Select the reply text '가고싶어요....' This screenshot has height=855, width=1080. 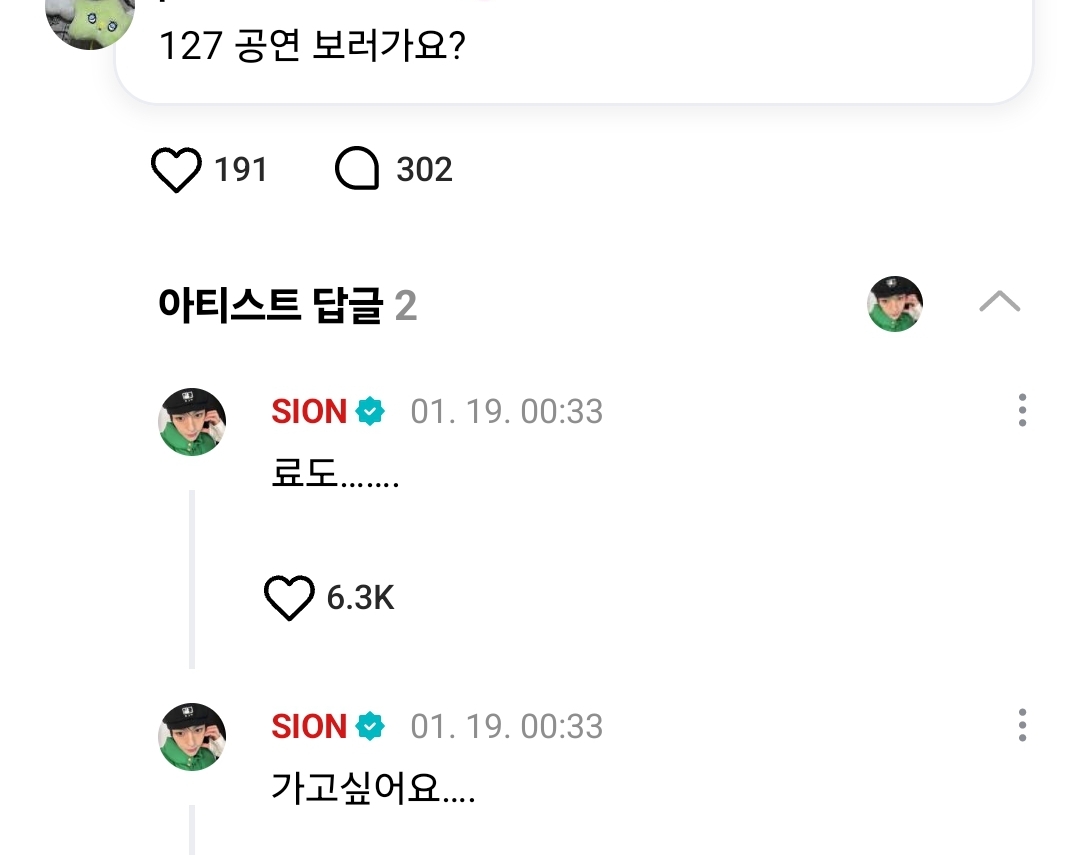point(373,788)
